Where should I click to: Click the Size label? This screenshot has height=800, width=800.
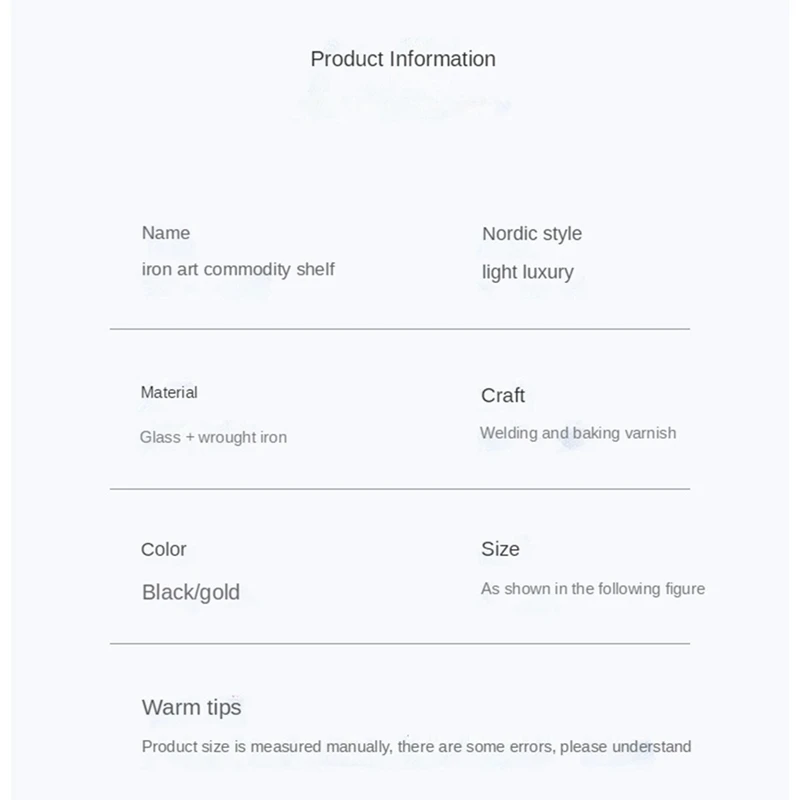500,549
